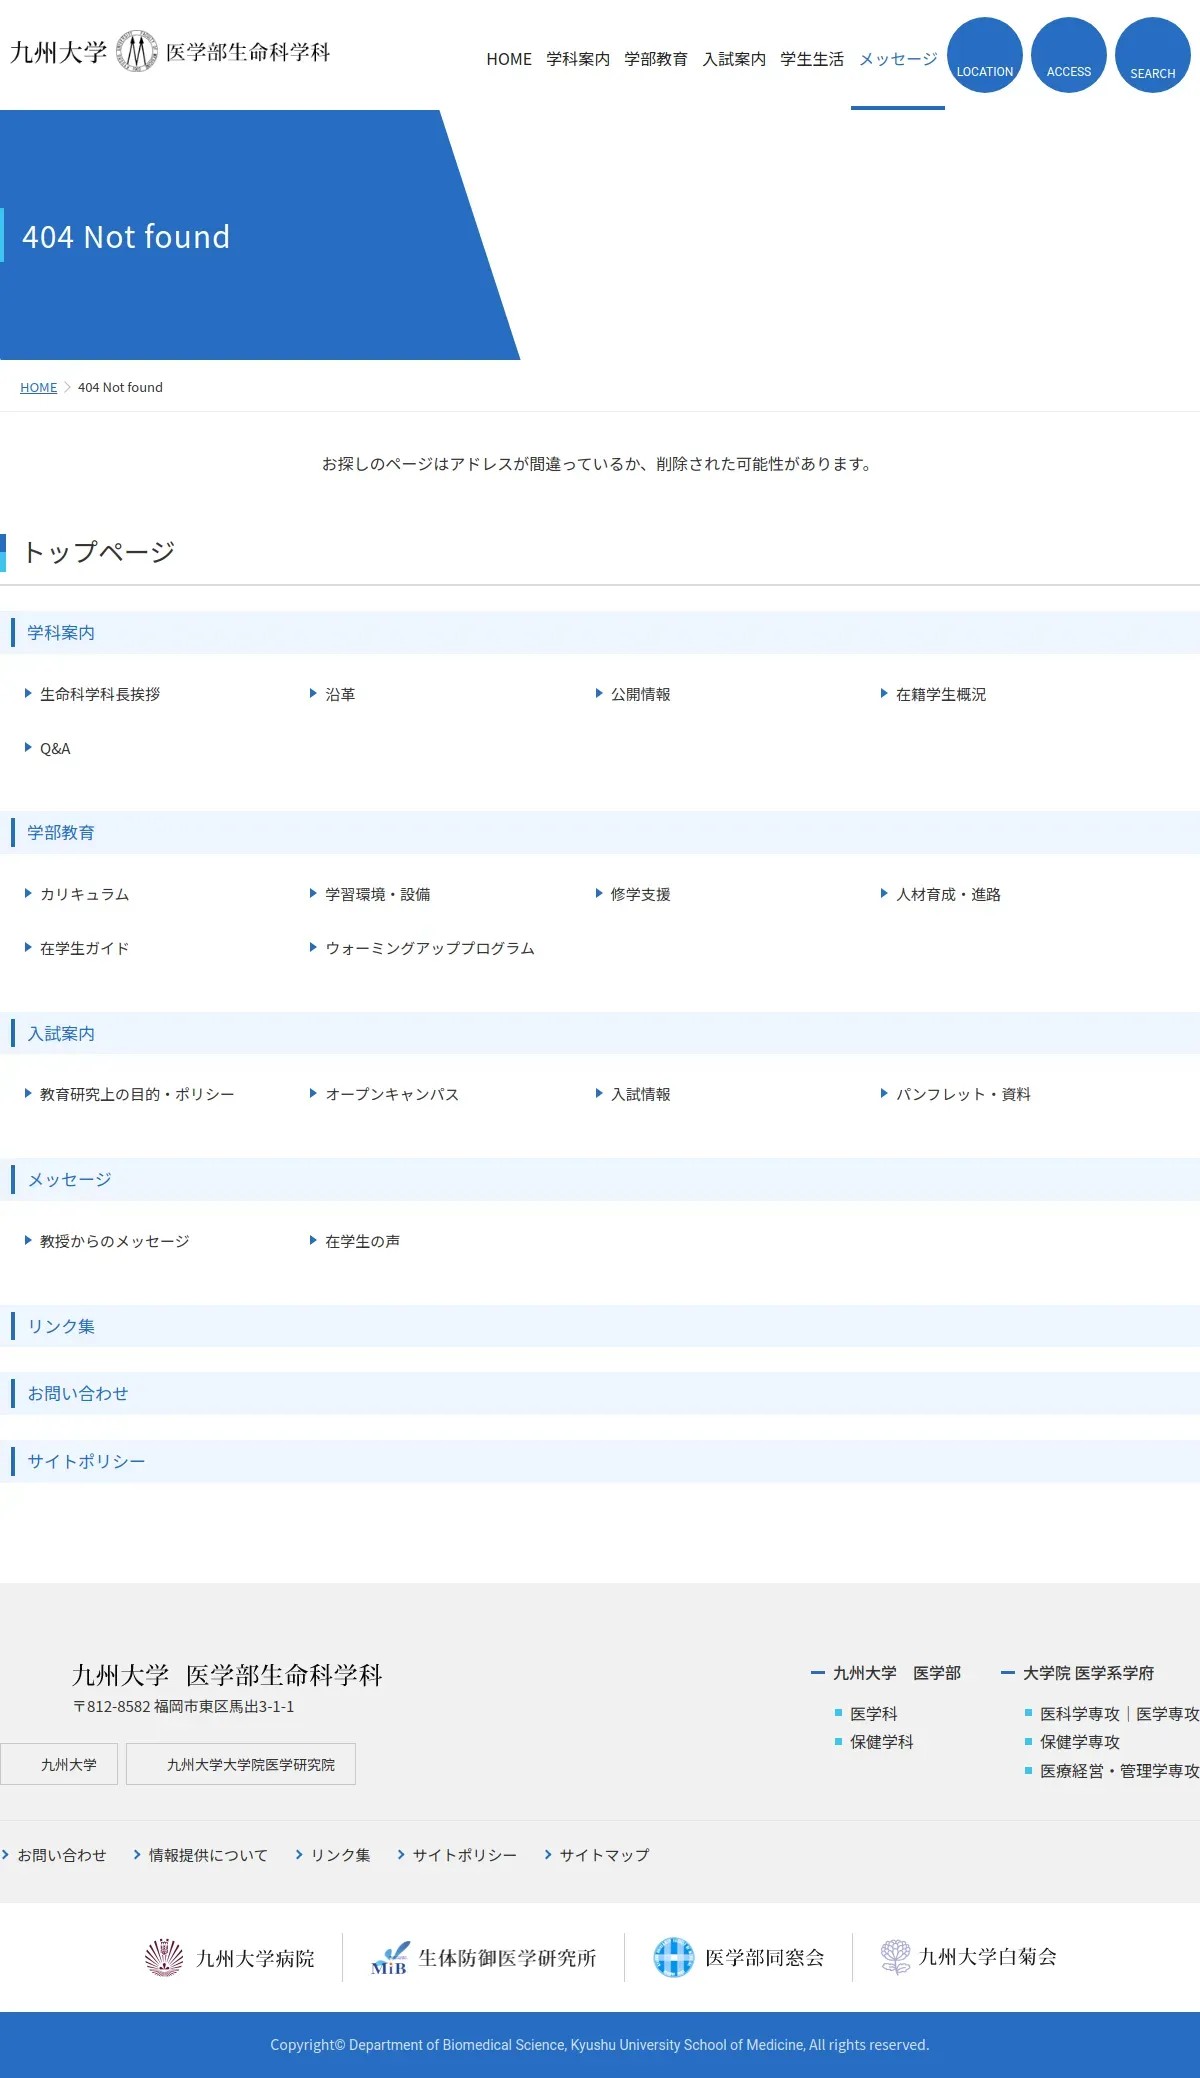Open the 学習環境・設備 link
This screenshot has width=1200, height=2078.
[378, 894]
